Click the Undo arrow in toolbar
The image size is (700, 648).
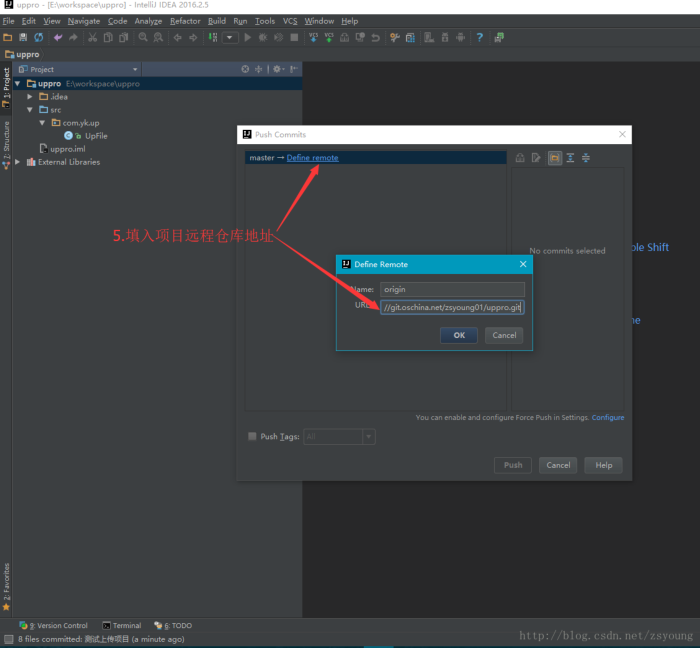58,37
